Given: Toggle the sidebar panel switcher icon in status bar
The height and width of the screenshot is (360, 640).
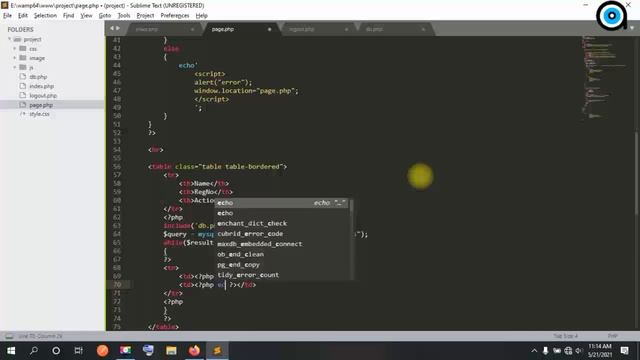Looking at the screenshot, I should pyautogui.click(x=9, y=336).
